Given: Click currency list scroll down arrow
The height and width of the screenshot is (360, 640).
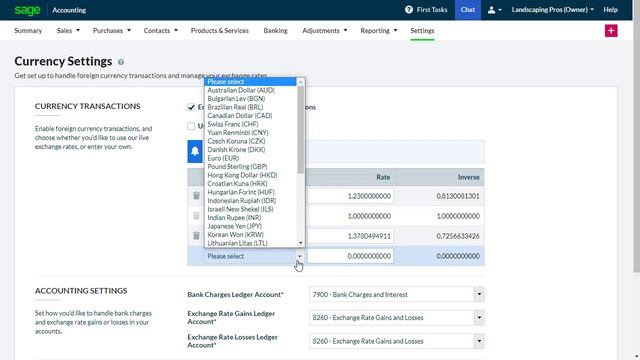Looking at the screenshot, I should coord(301,243).
